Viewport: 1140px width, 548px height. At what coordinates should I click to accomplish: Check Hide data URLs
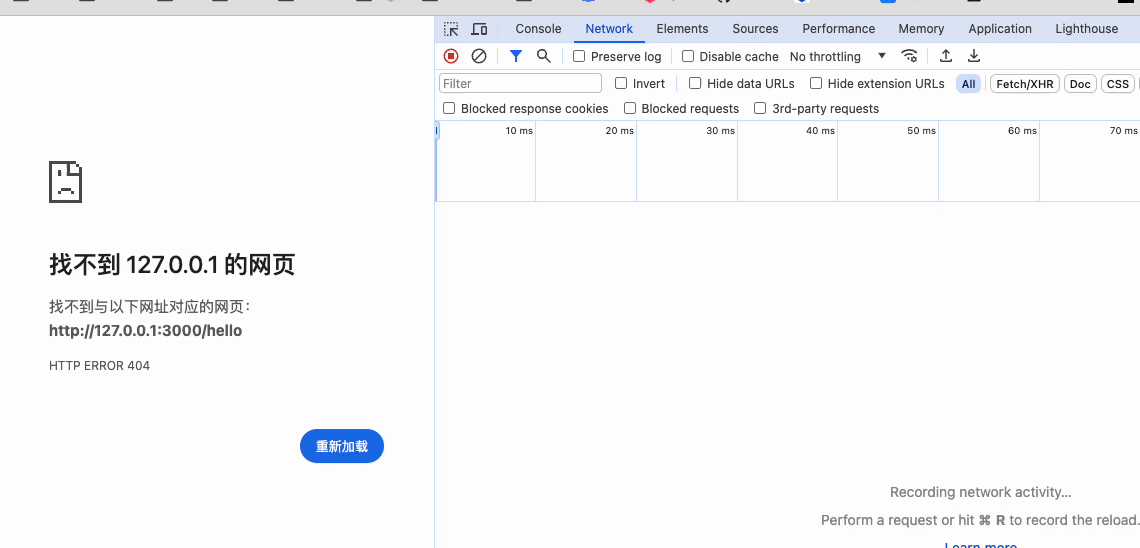click(x=695, y=84)
